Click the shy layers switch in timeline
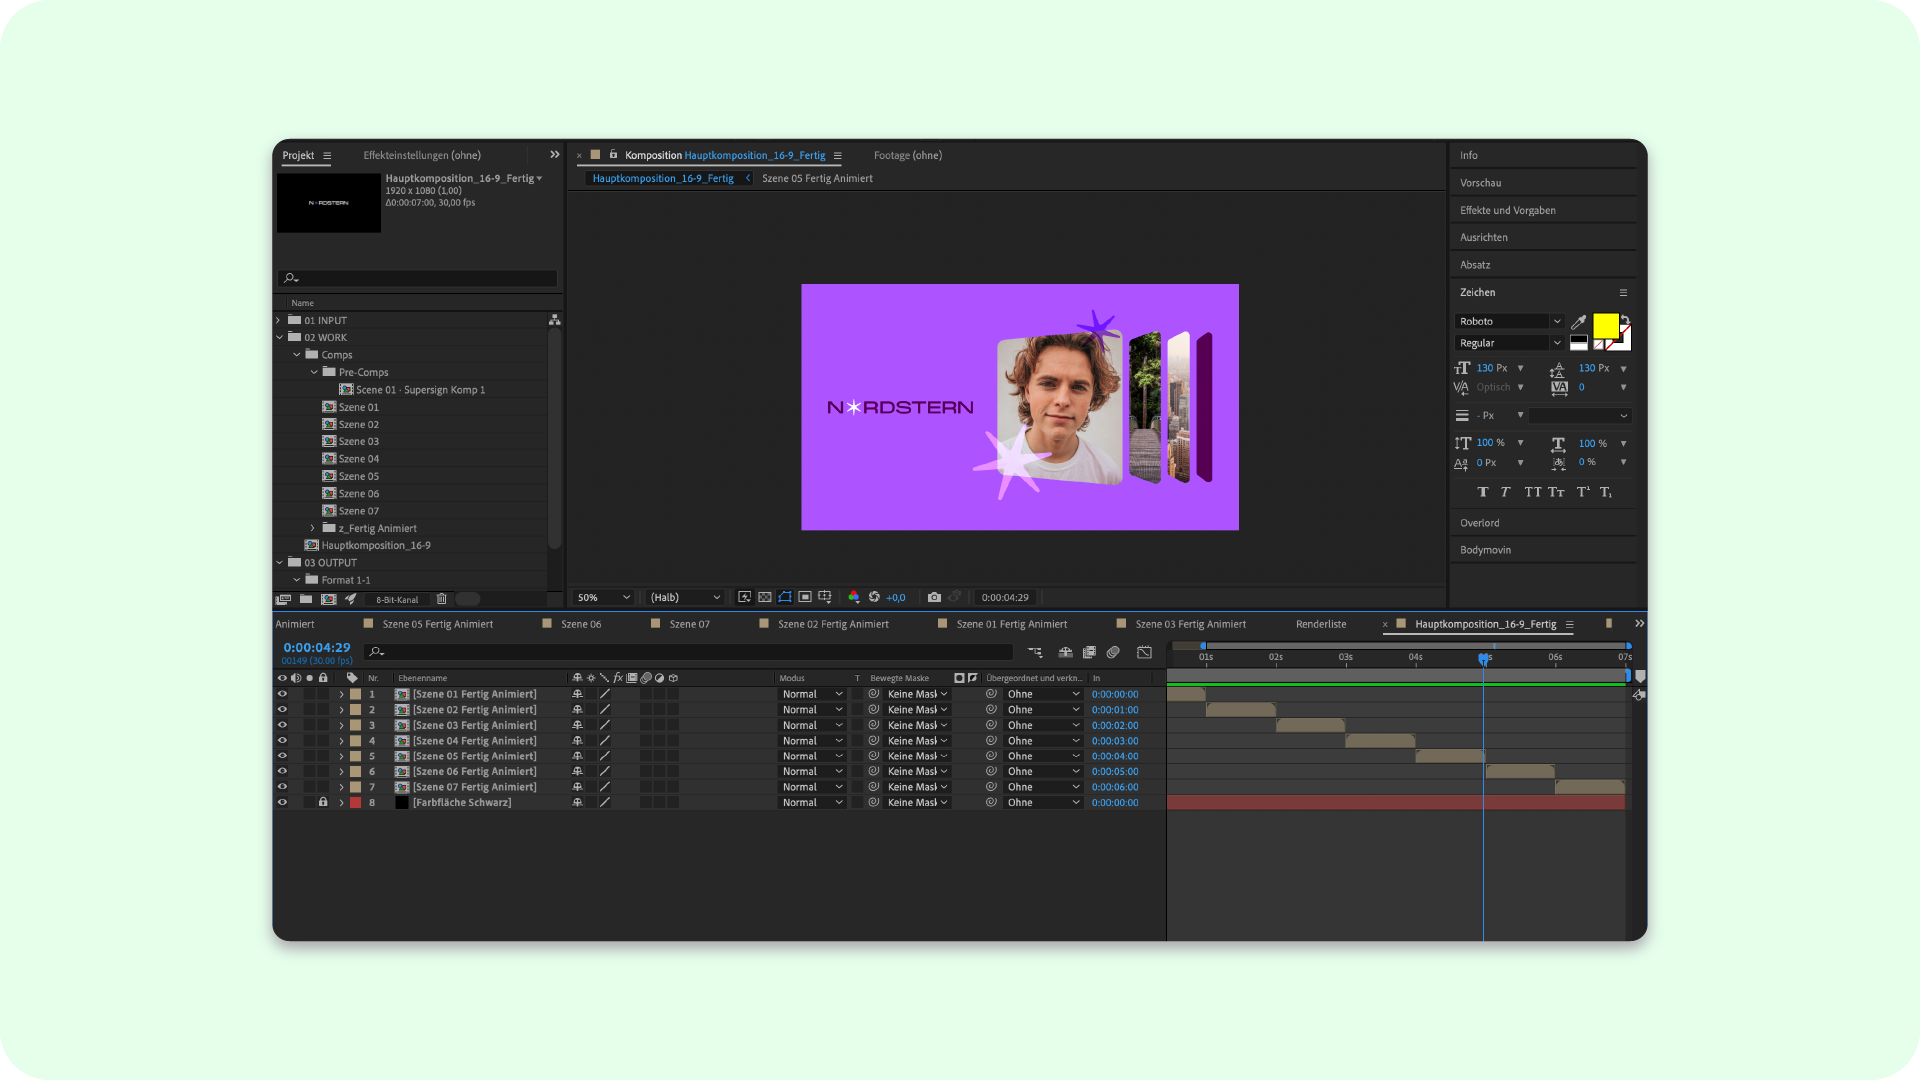 point(1065,652)
